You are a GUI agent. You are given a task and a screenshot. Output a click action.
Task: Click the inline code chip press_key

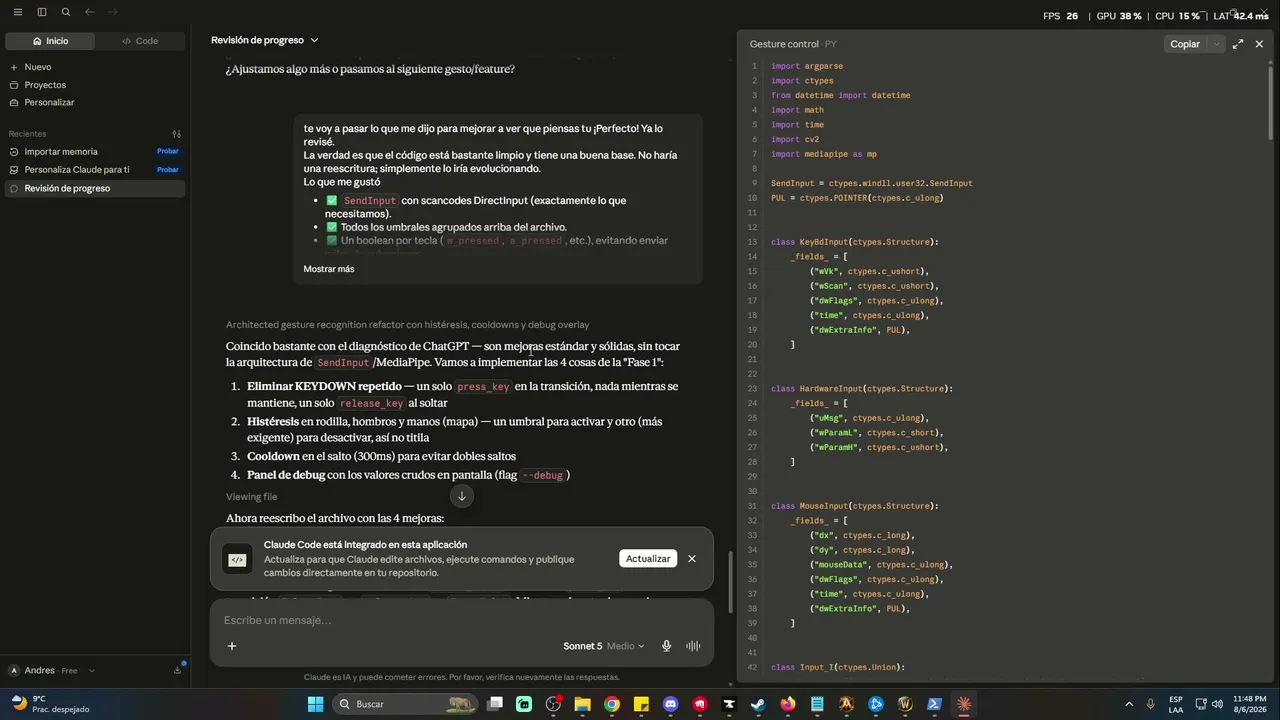[x=484, y=387]
